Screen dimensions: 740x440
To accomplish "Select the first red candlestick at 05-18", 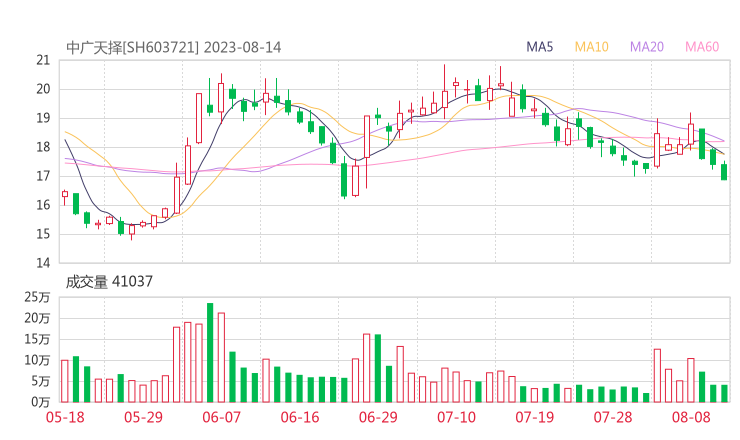I will click(65, 195).
